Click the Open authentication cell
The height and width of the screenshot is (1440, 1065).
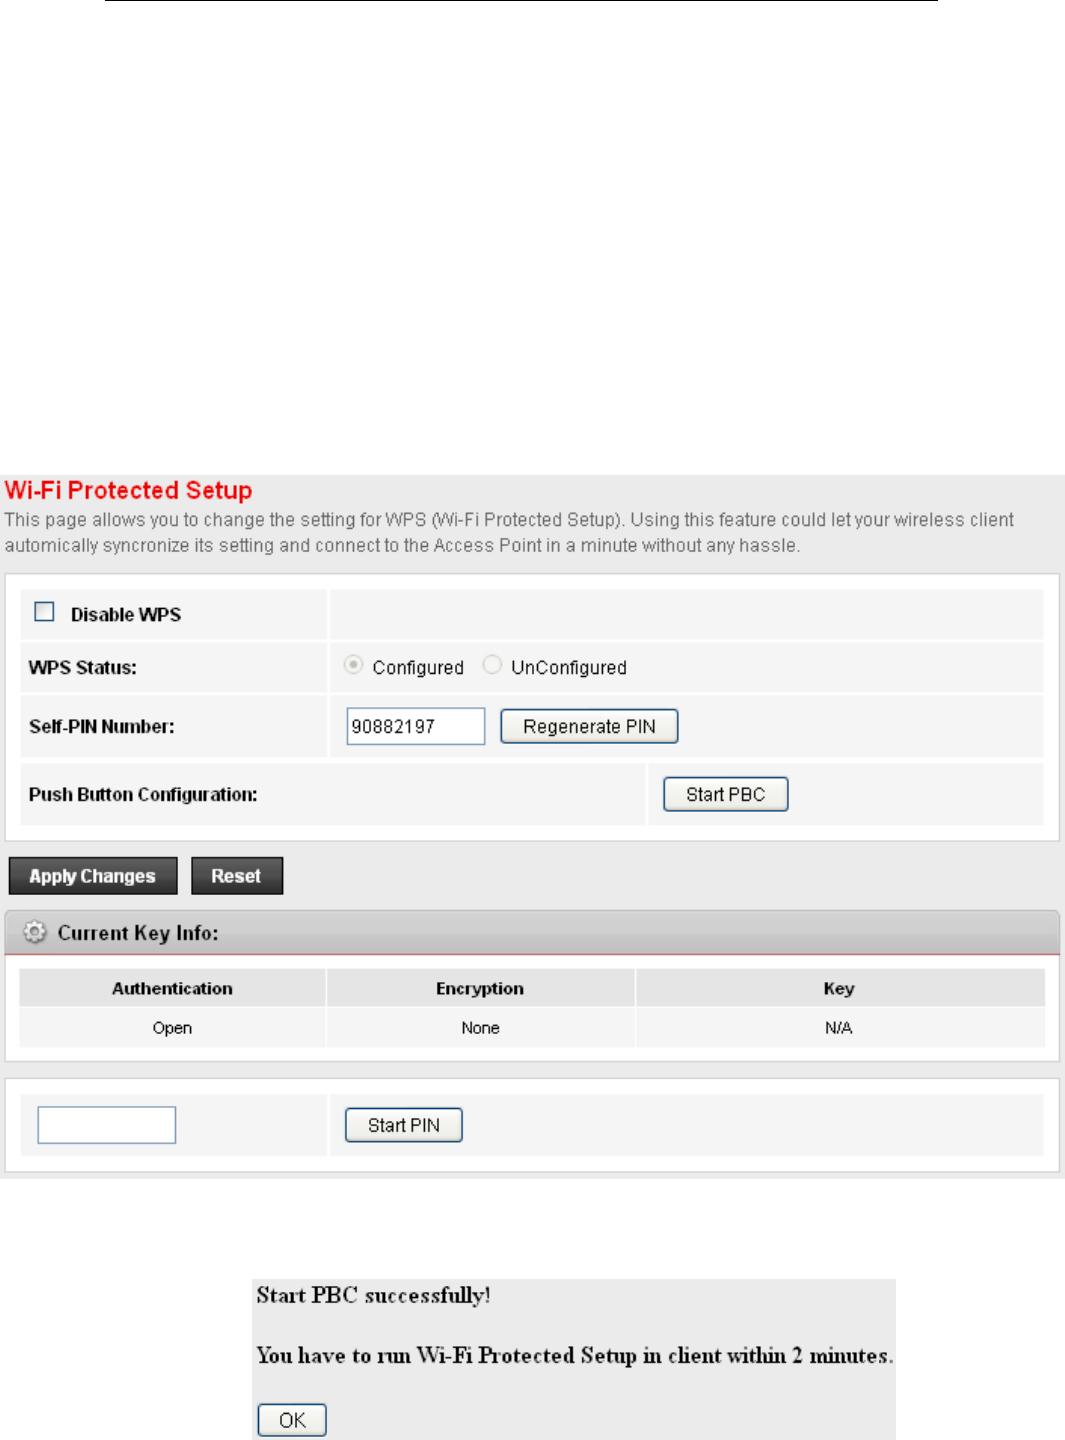[x=172, y=1028]
